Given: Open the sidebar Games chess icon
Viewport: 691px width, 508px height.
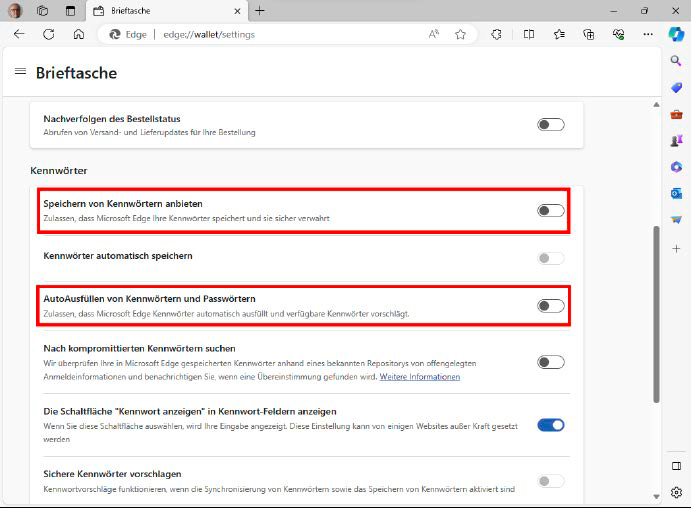Looking at the screenshot, I should click(676, 141).
